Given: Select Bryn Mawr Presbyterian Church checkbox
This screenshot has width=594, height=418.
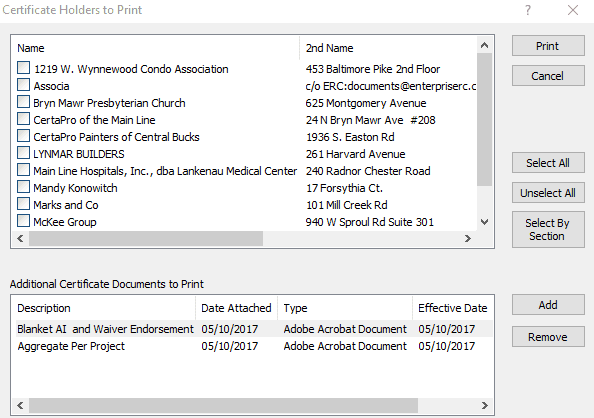Looking at the screenshot, I should pyautogui.click(x=23, y=102).
